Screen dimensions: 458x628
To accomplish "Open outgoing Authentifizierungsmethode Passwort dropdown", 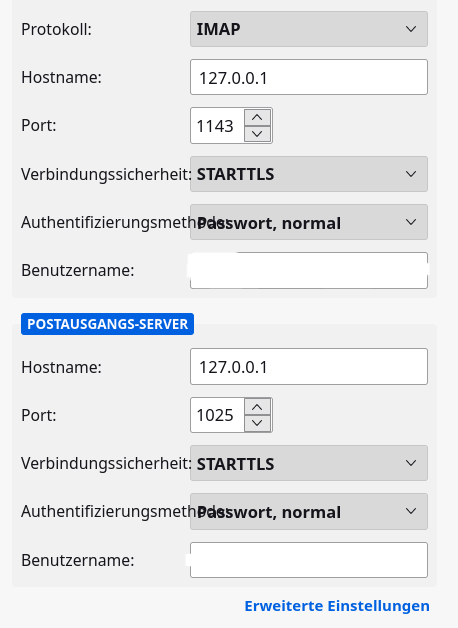I will tap(309, 511).
